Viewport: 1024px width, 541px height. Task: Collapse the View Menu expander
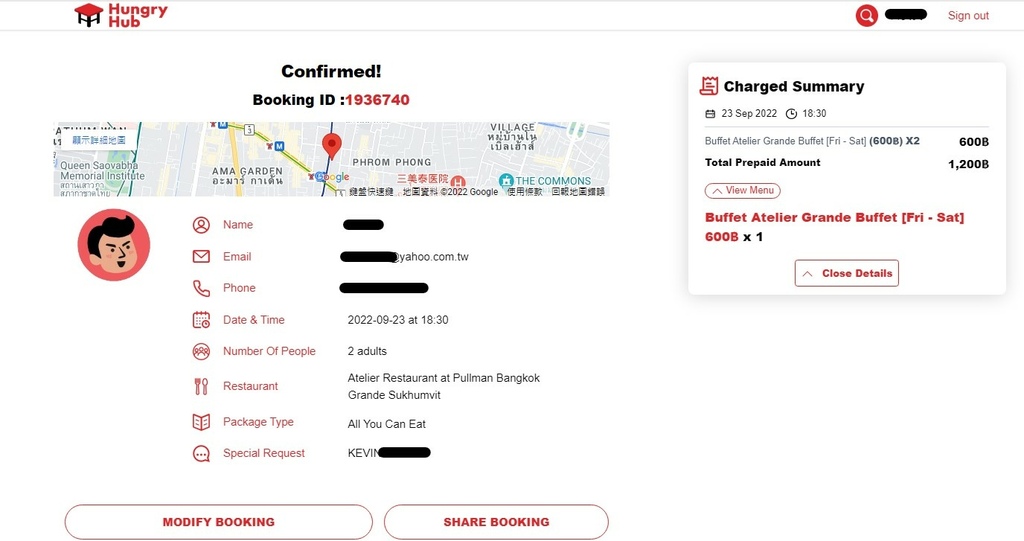[x=743, y=191]
